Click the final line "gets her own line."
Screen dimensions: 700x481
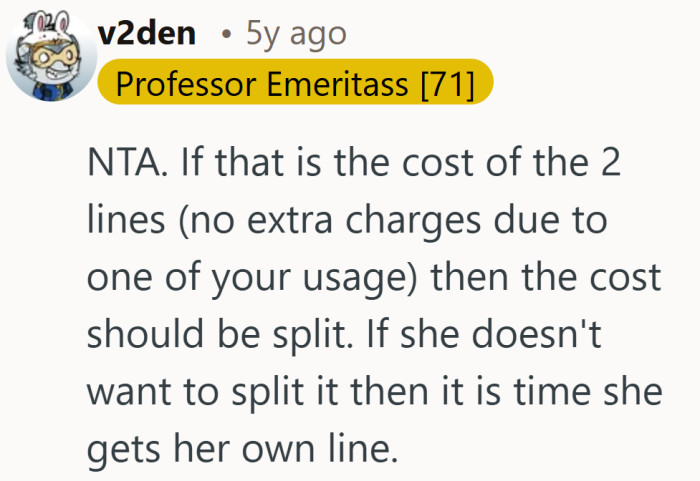pyautogui.click(x=242, y=449)
